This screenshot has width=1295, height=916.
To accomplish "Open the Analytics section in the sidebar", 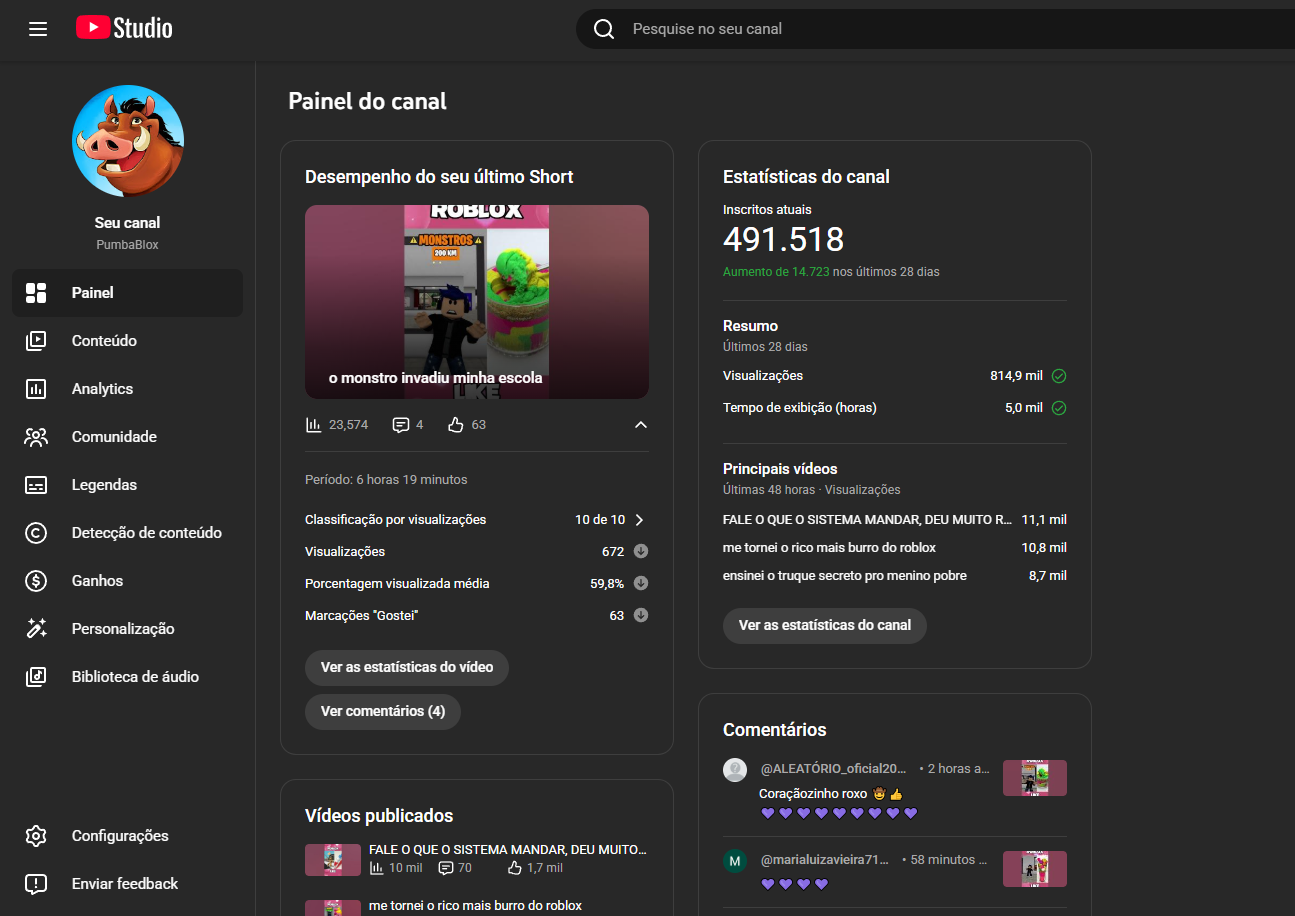I will tap(102, 389).
